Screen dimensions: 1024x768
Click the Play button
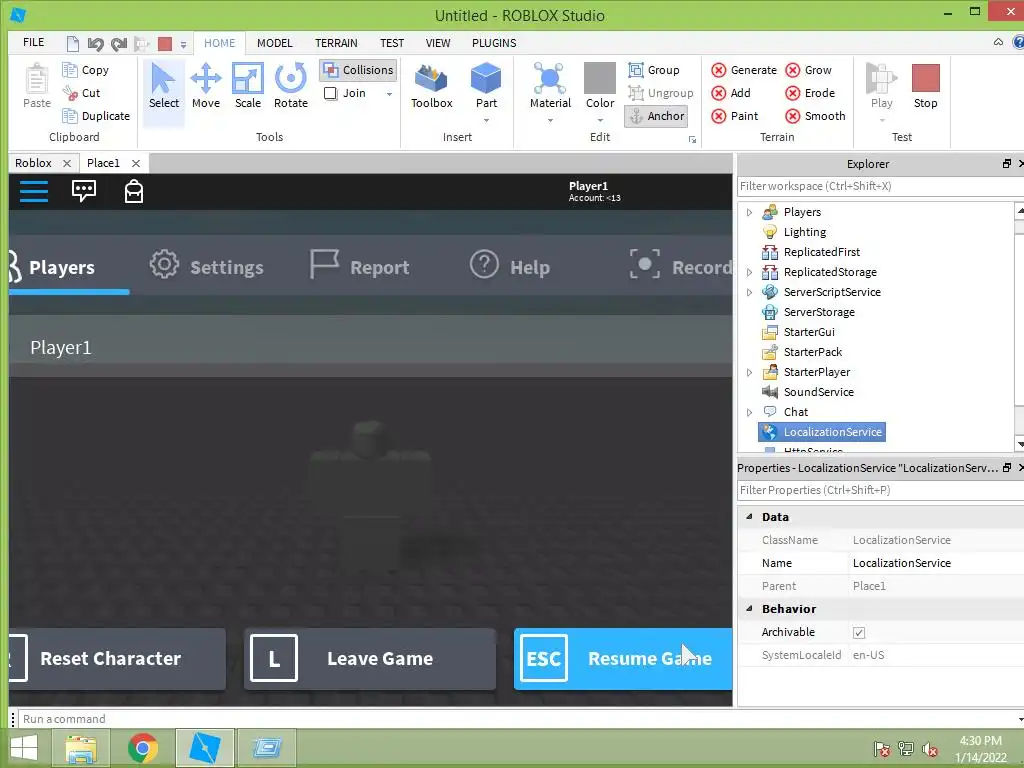[881, 86]
